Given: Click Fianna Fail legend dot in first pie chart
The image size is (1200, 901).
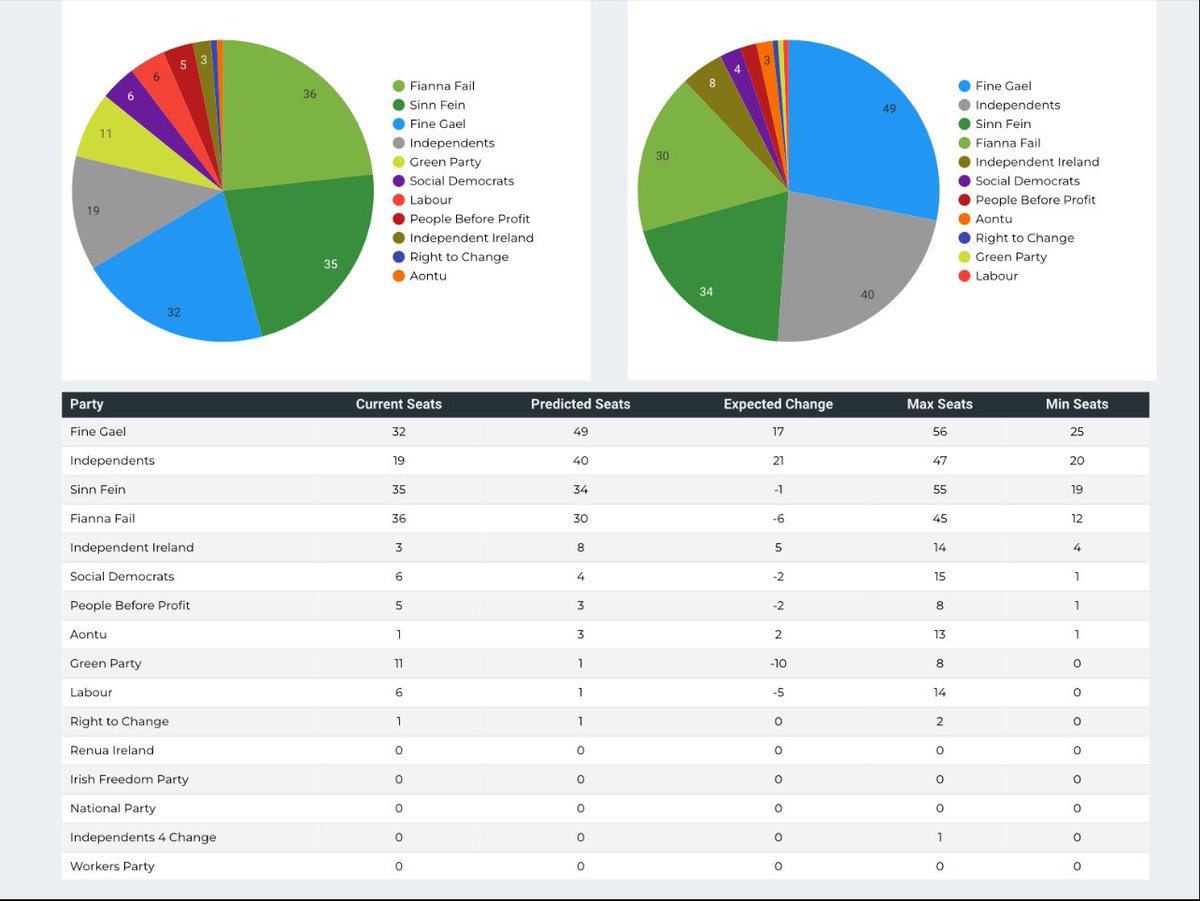Looking at the screenshot, I should coord(399,86).
